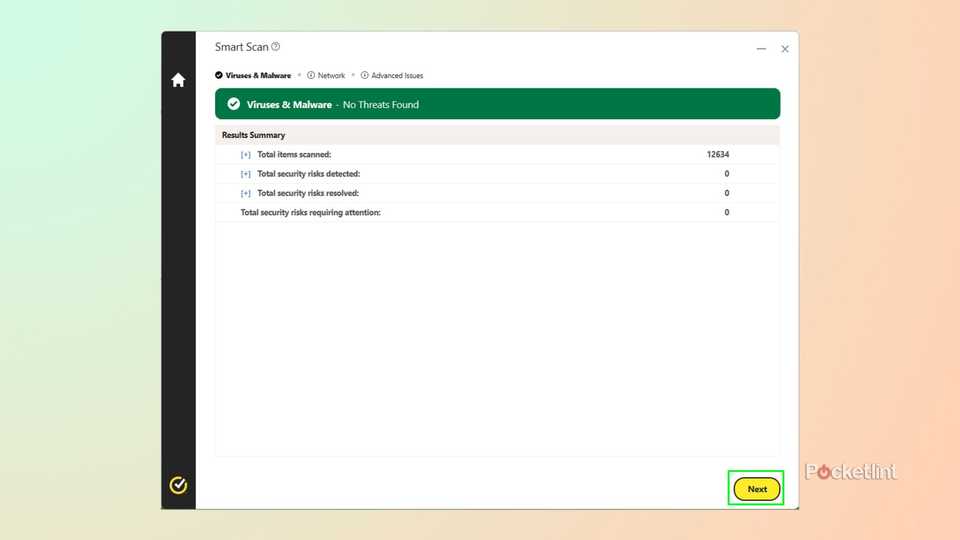Click the Results Summary header
The image size is (960, 540).
[x=497, y=135]
